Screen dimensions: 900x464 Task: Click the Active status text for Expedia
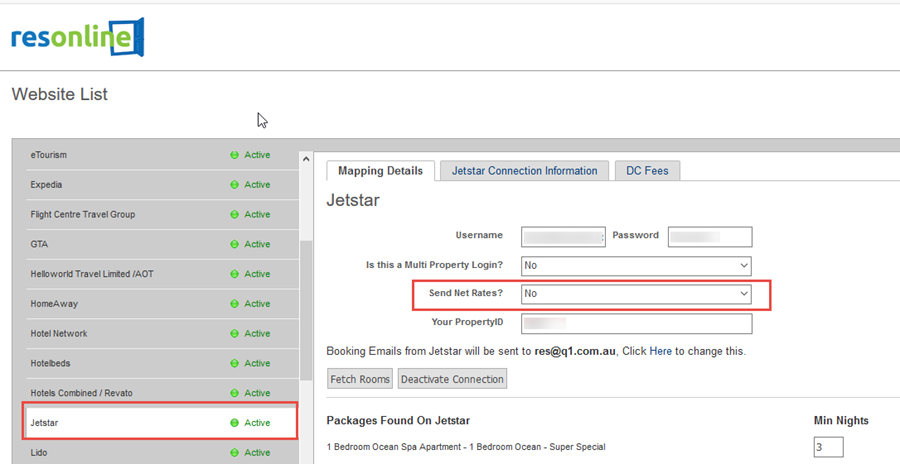[x=257, y=185]
